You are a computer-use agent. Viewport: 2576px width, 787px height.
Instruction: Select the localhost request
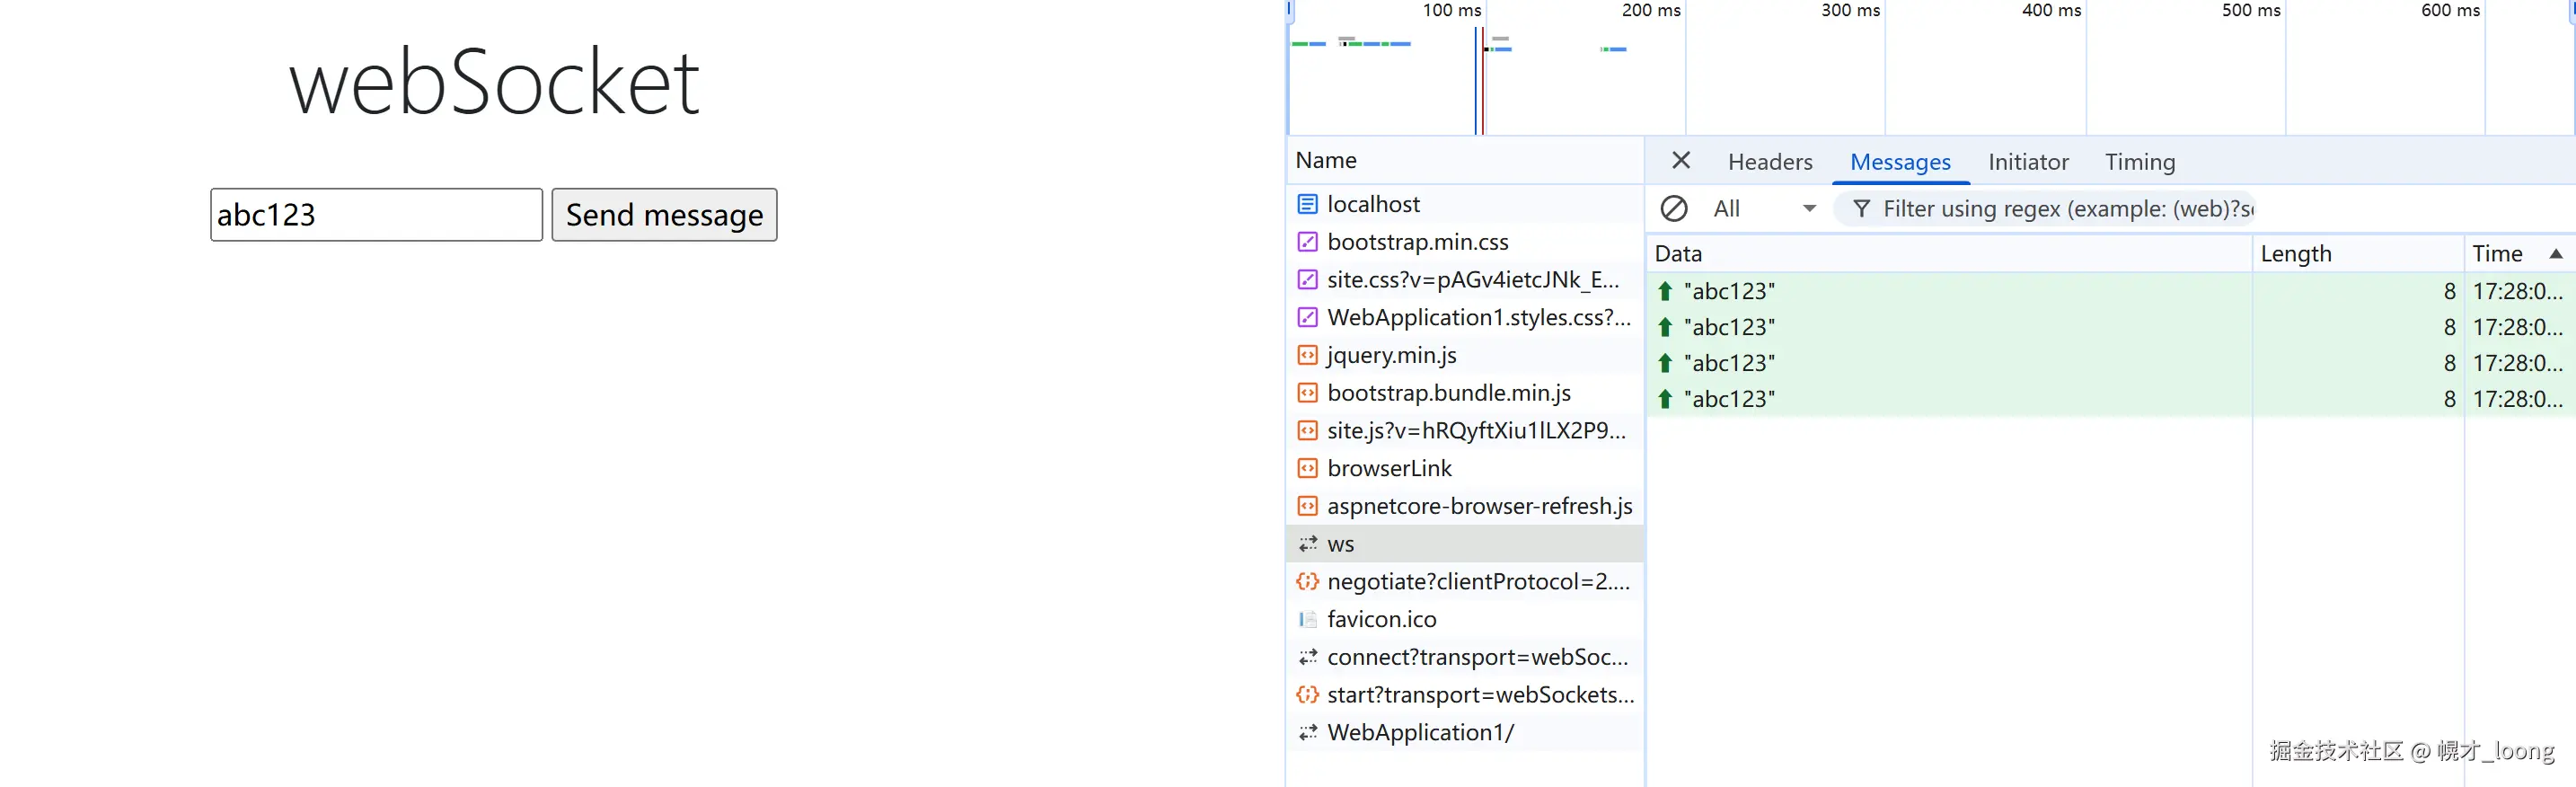pos(1464,204)
